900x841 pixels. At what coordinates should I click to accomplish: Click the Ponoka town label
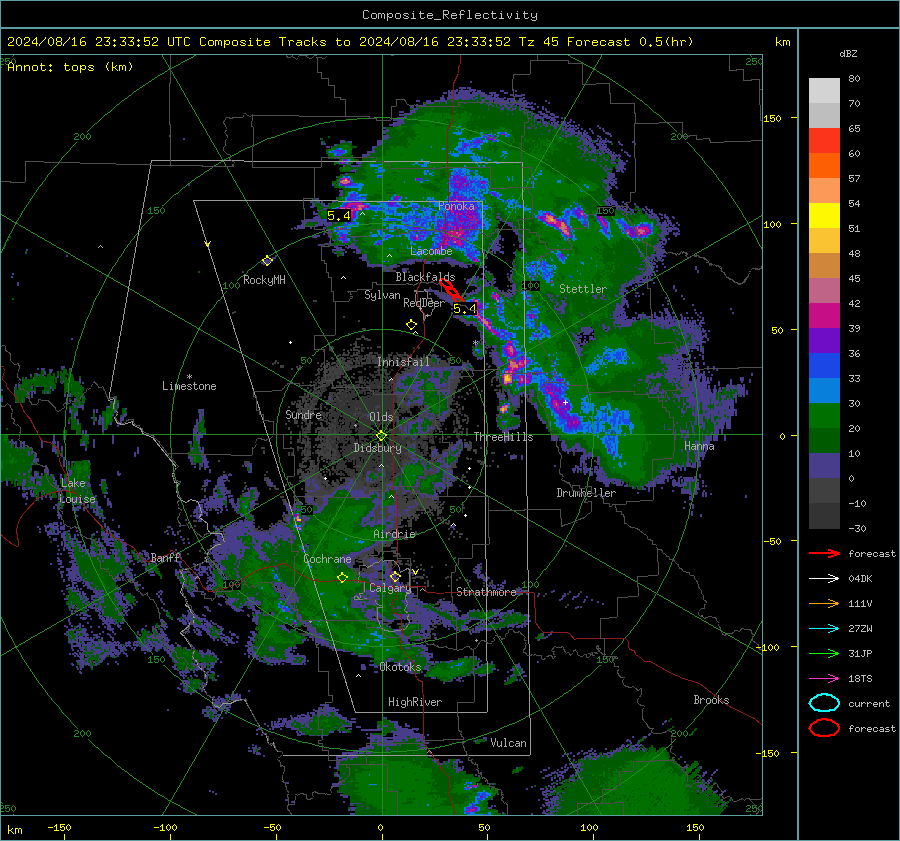pos(456,206)
